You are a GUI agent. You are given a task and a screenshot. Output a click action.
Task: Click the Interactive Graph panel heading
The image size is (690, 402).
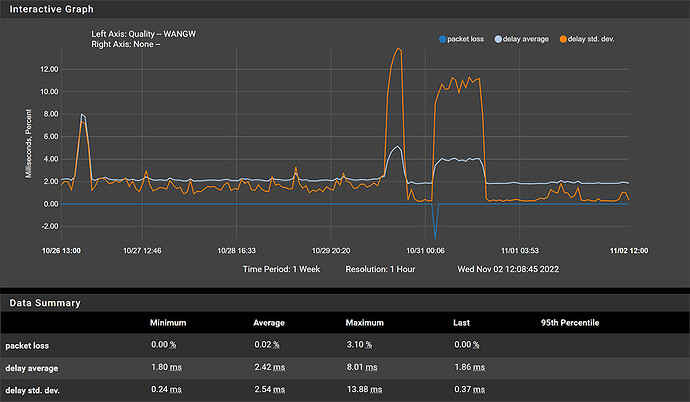[51, 9]
